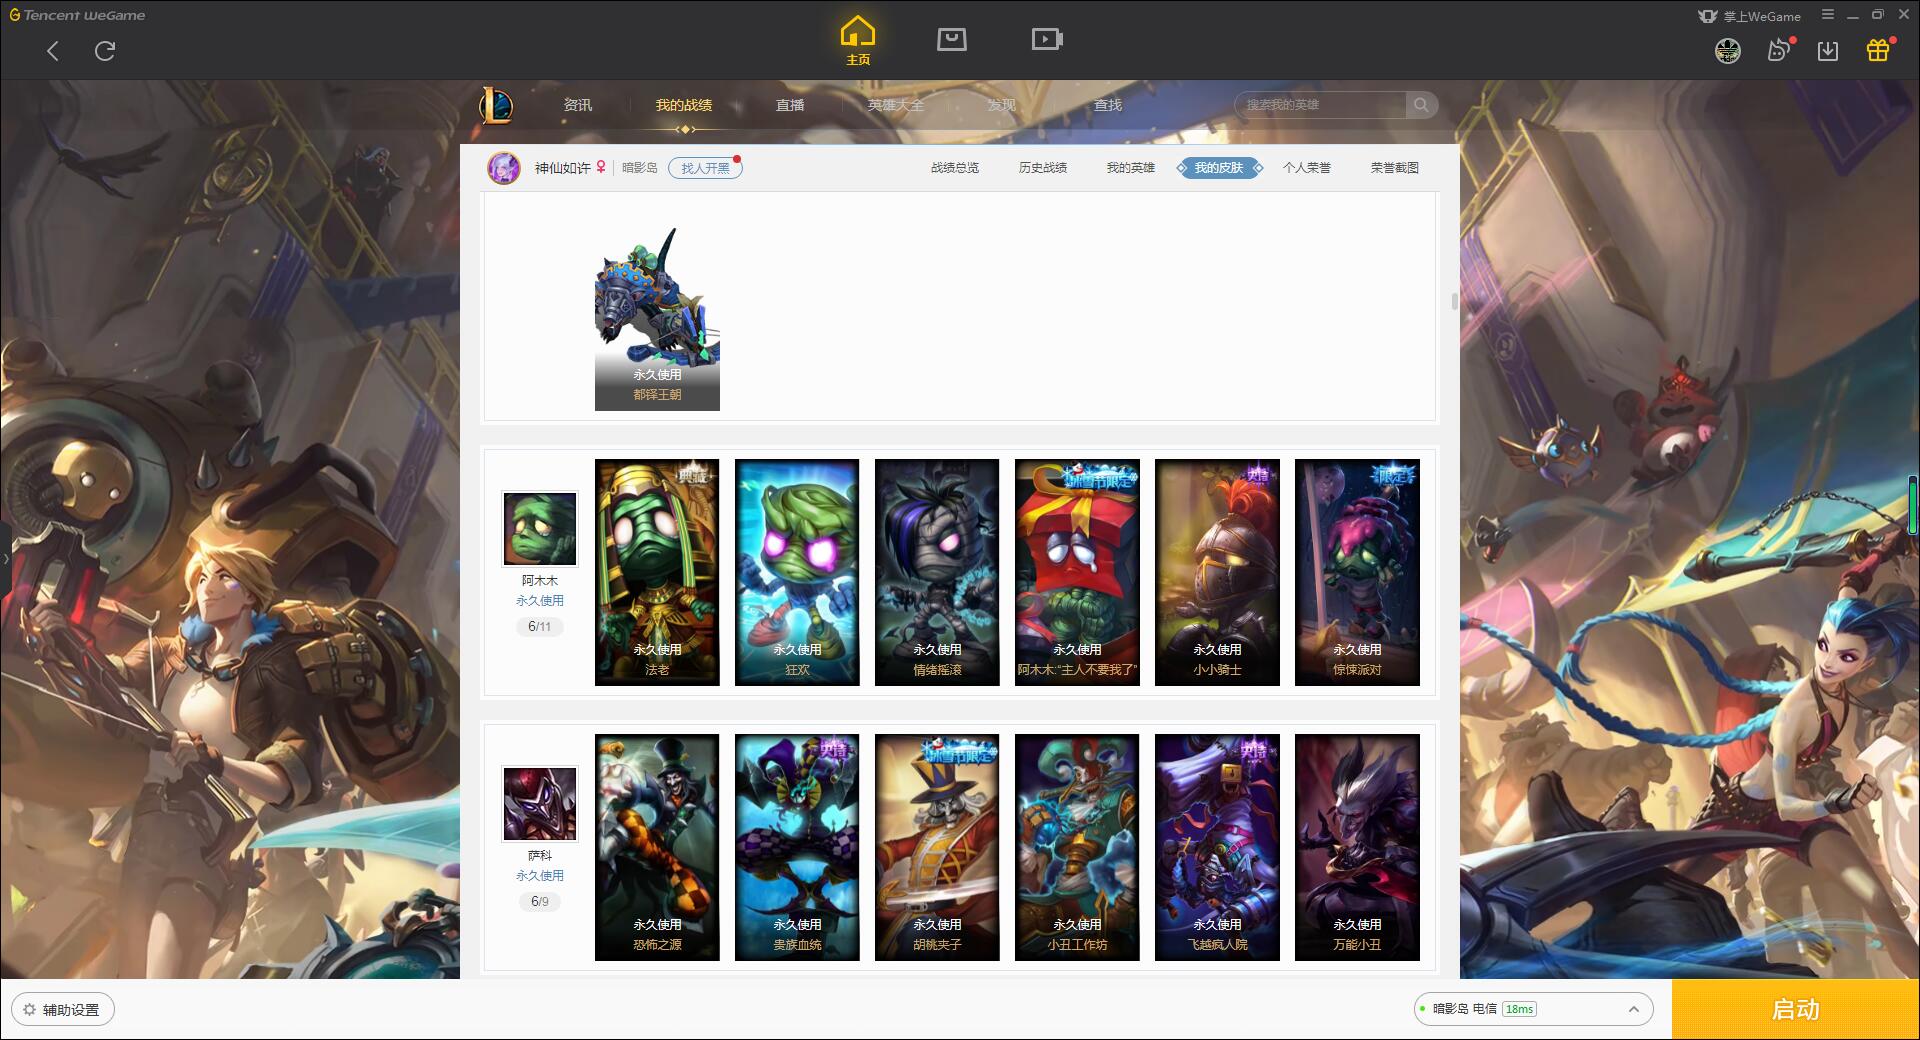The image size is (1920, 1040).
Task: Switch to 战绩总览 sub-tab
Action: (x=955, y=168)
